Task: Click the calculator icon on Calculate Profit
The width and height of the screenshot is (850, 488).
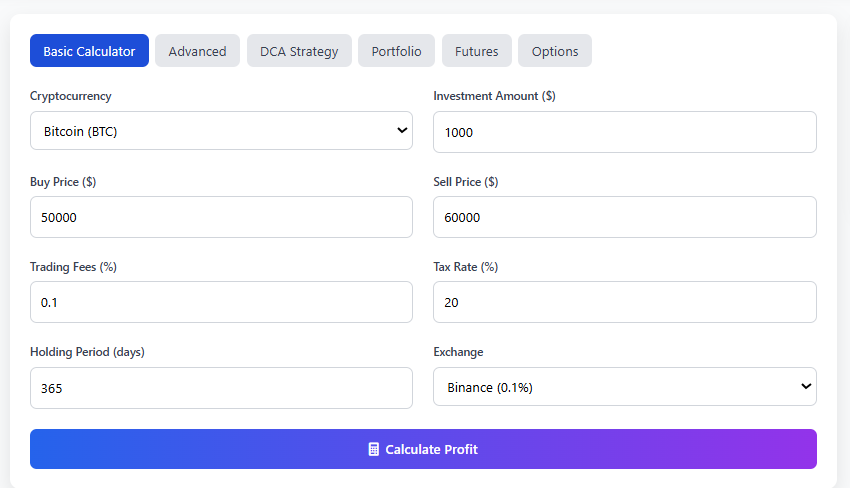Action: click(373, 450)
